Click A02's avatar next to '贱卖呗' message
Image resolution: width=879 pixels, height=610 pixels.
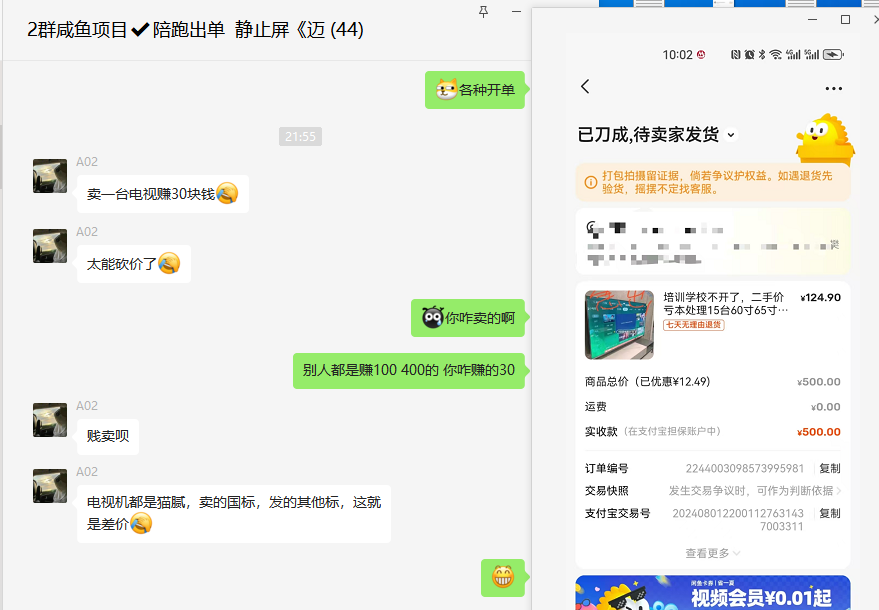pos(50,420)
